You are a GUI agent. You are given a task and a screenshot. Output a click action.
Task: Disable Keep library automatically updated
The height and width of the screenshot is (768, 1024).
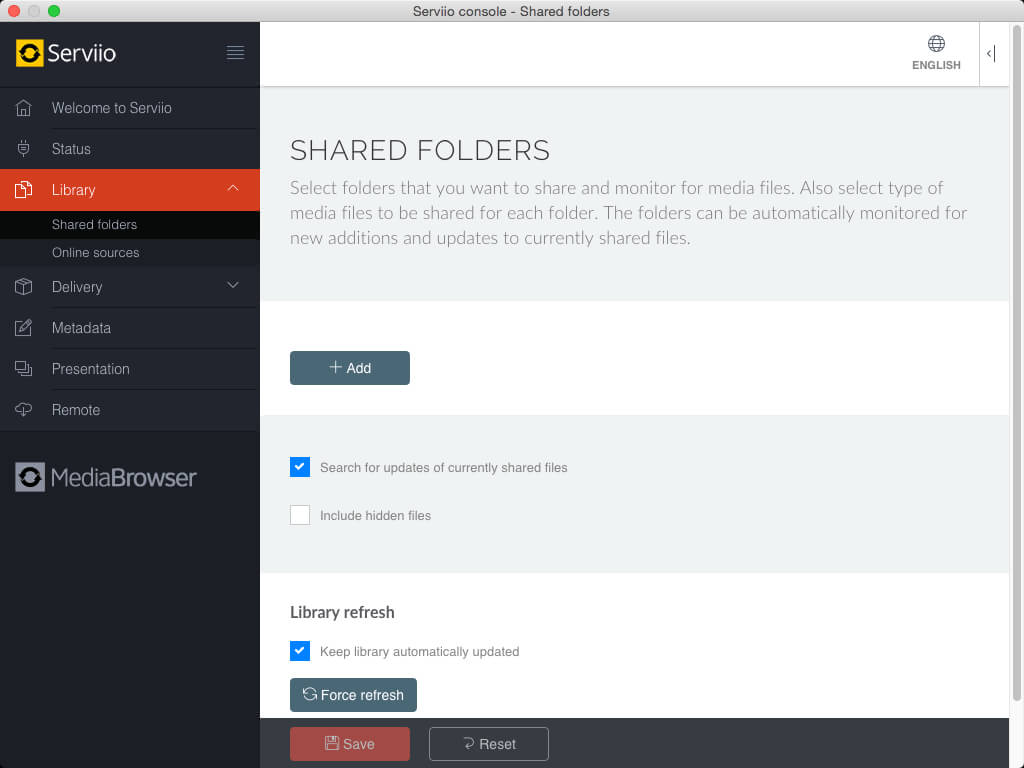tap(300, 651)
